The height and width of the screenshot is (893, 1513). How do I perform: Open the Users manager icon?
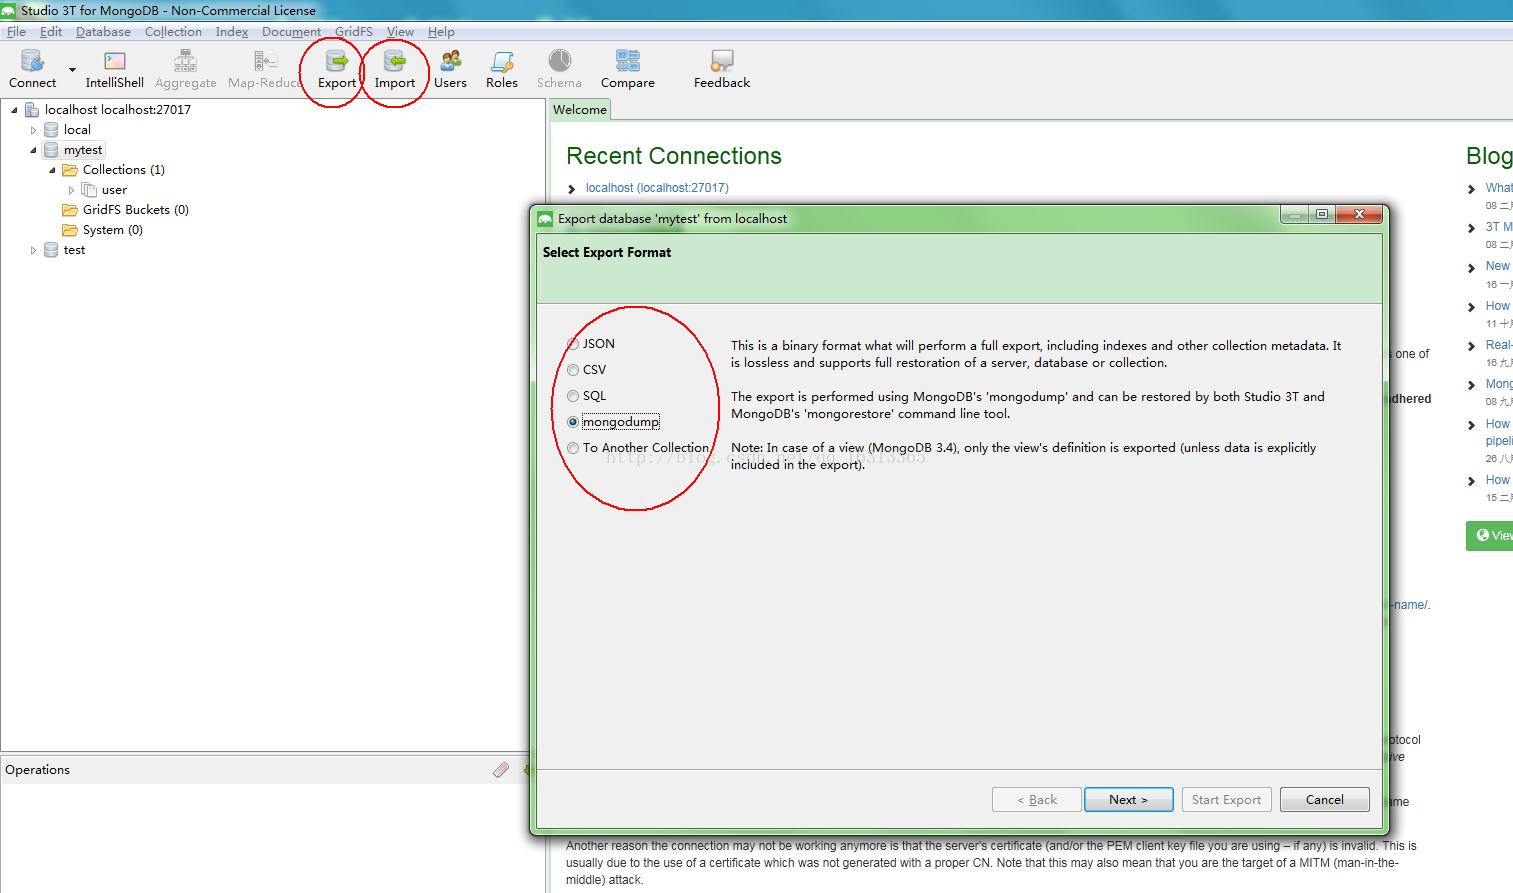[450, 70]
